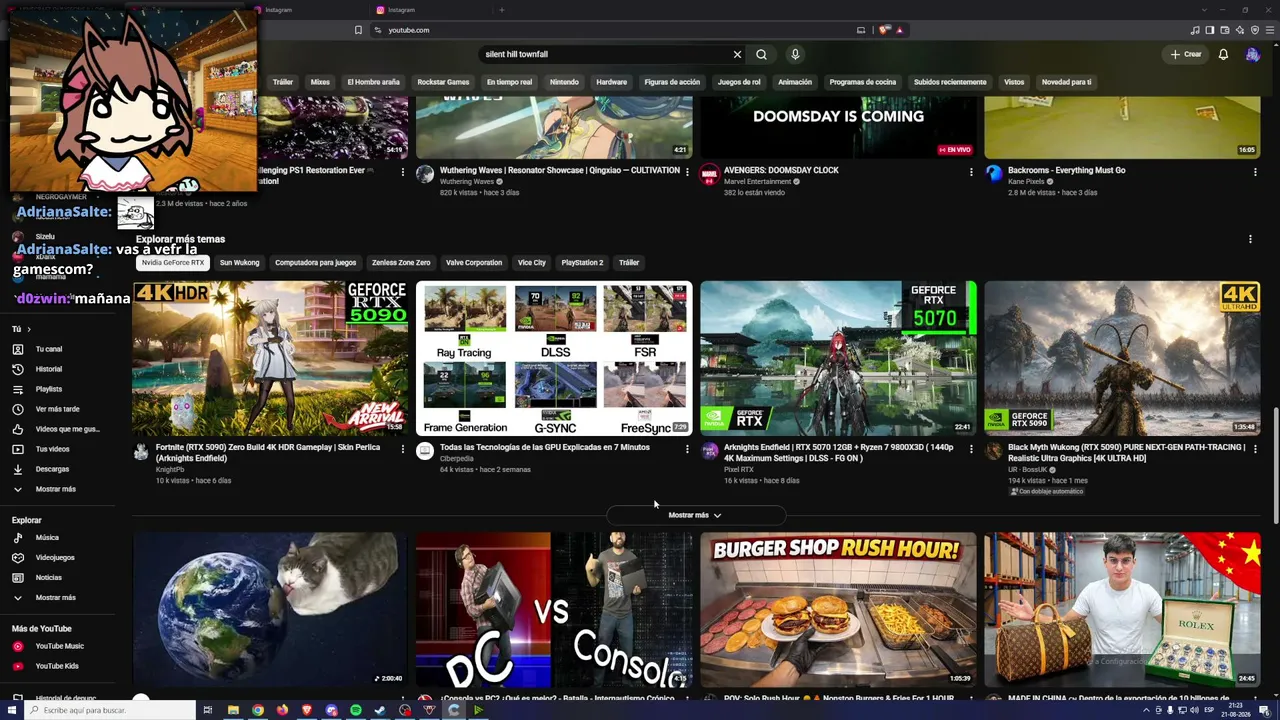Select the Nintendo filter chip
This screenshot has height=720, width=1280.
[x=564, y=82]
